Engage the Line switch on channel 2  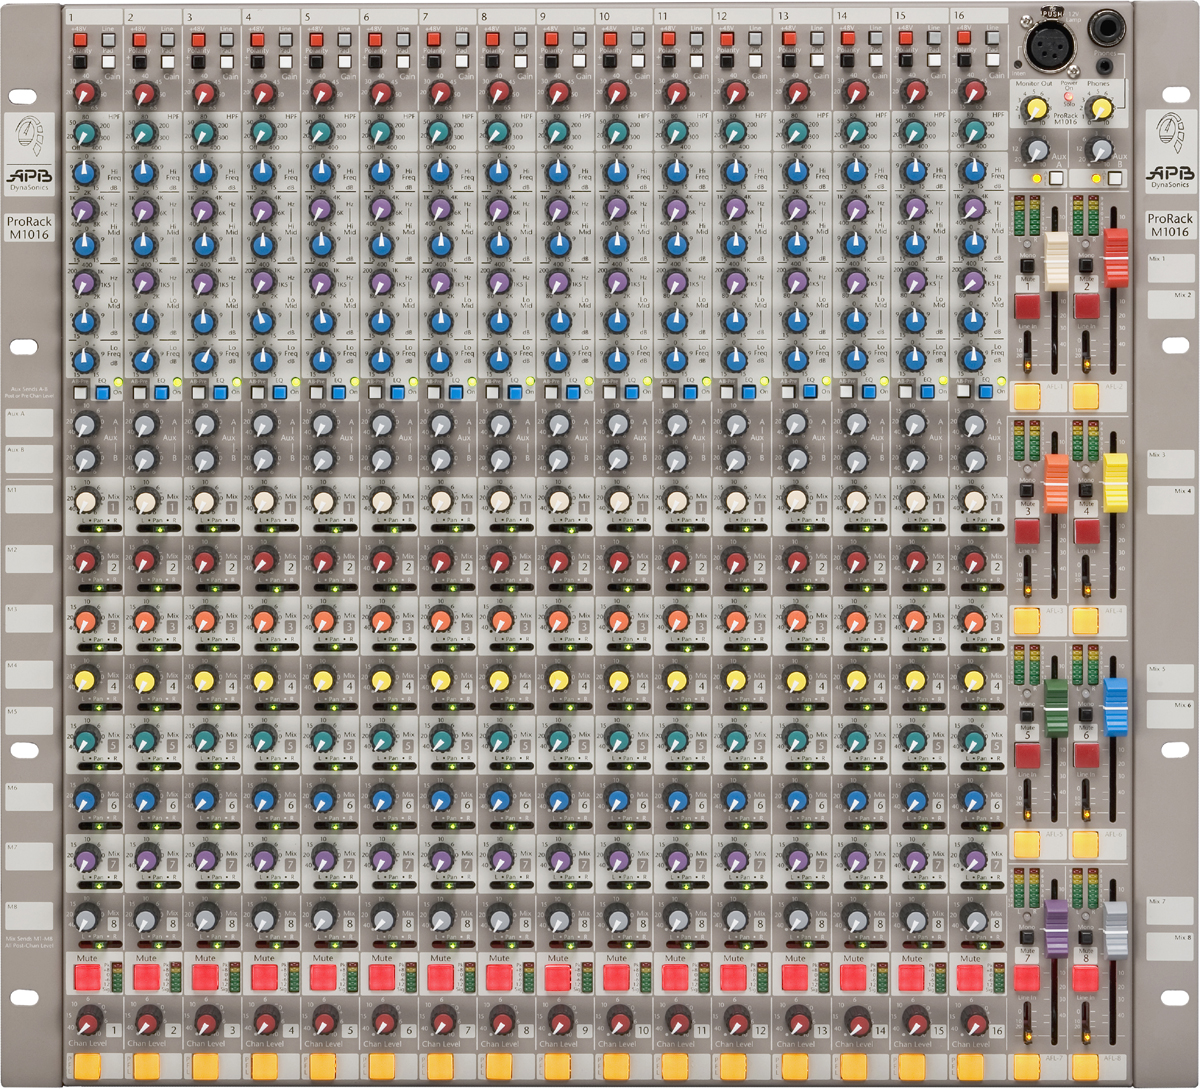(x=167, y=39)
